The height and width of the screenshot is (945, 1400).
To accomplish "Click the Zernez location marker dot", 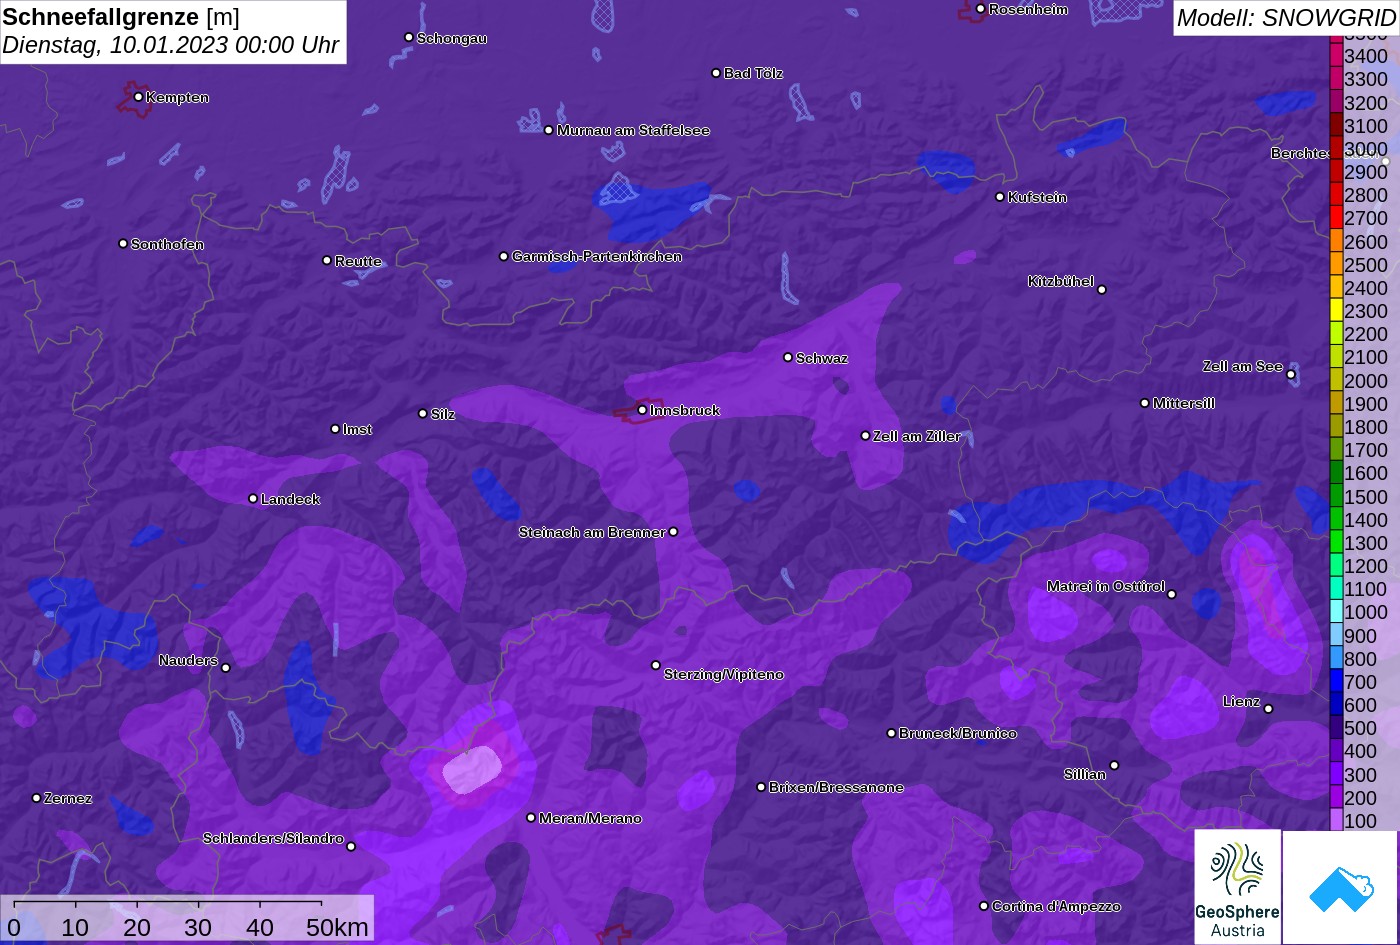I will point(36,798).
